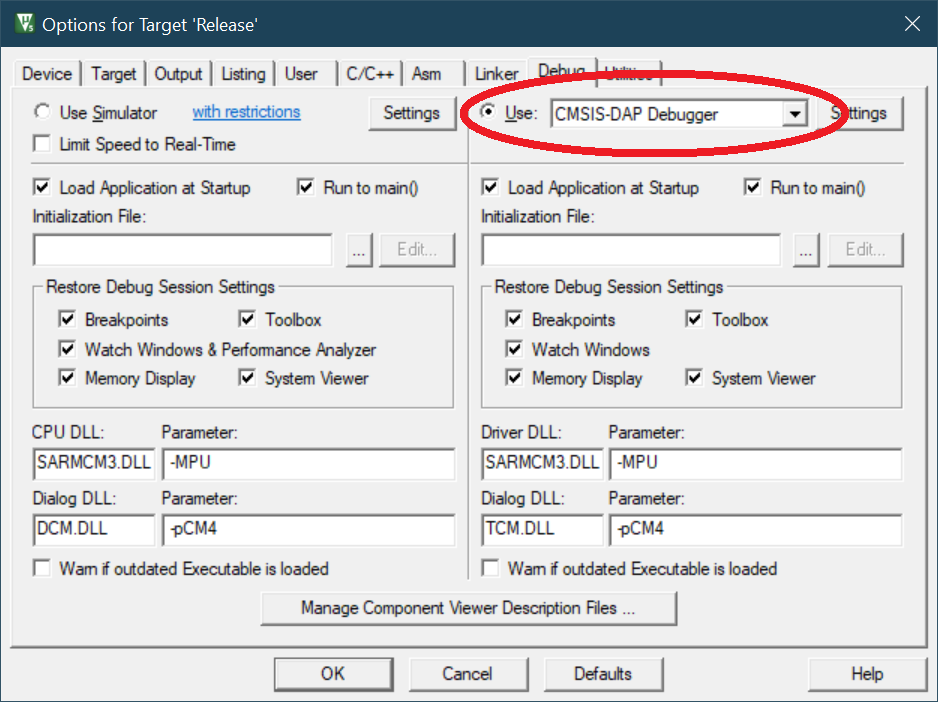This screenshot has width=938, height=702.
Task: Toggle debugger Run to main() checkbox
Action: coord(753,188)
